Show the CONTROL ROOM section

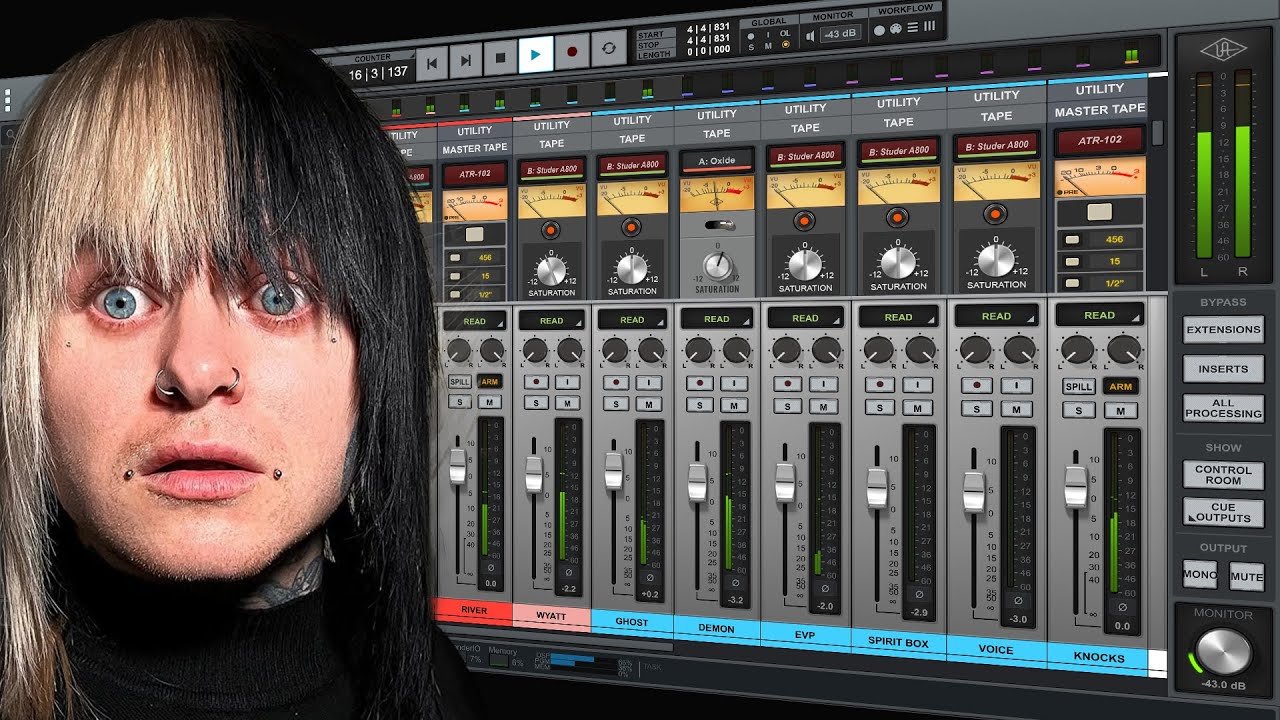click(x=1223, y=475)
